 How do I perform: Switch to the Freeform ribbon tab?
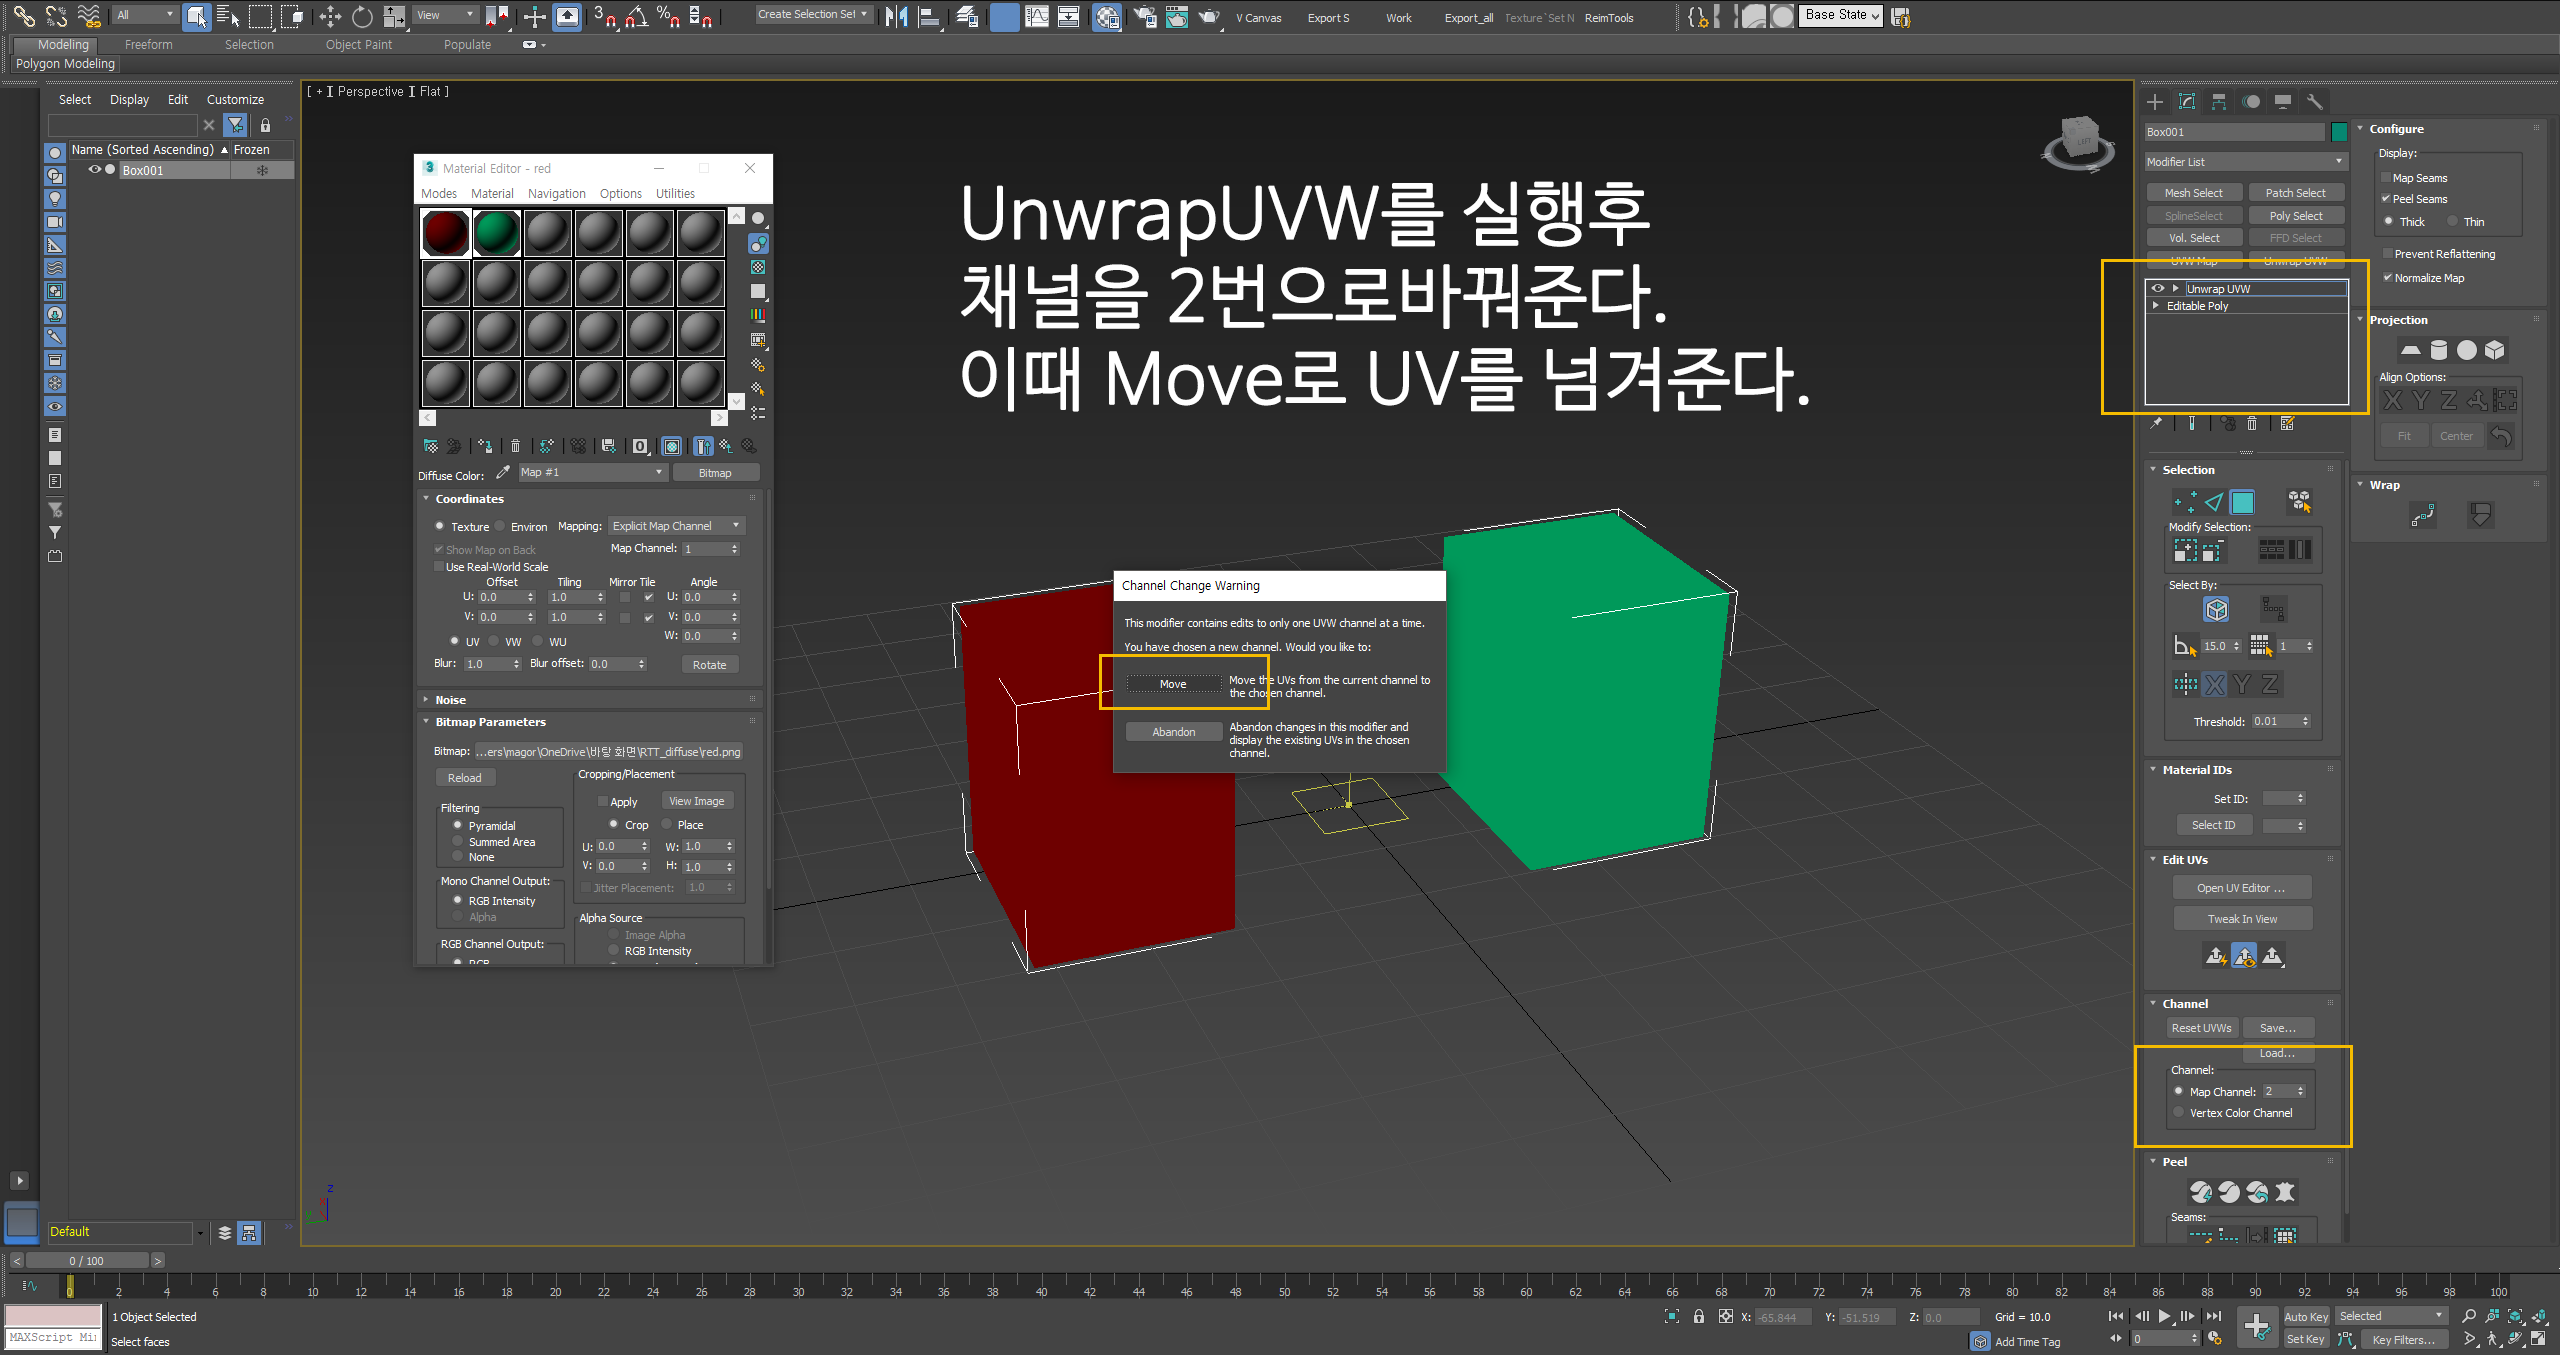click(148, 45)
